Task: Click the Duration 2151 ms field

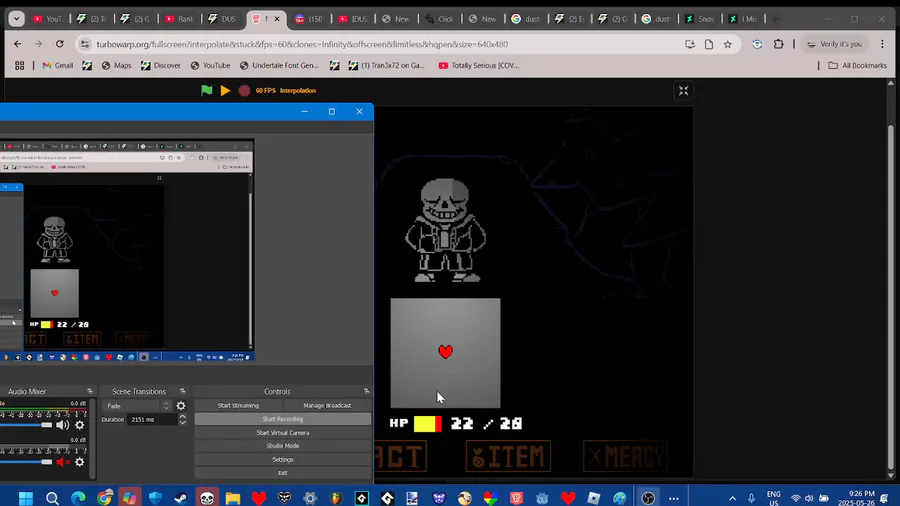Action: [153, 419]
